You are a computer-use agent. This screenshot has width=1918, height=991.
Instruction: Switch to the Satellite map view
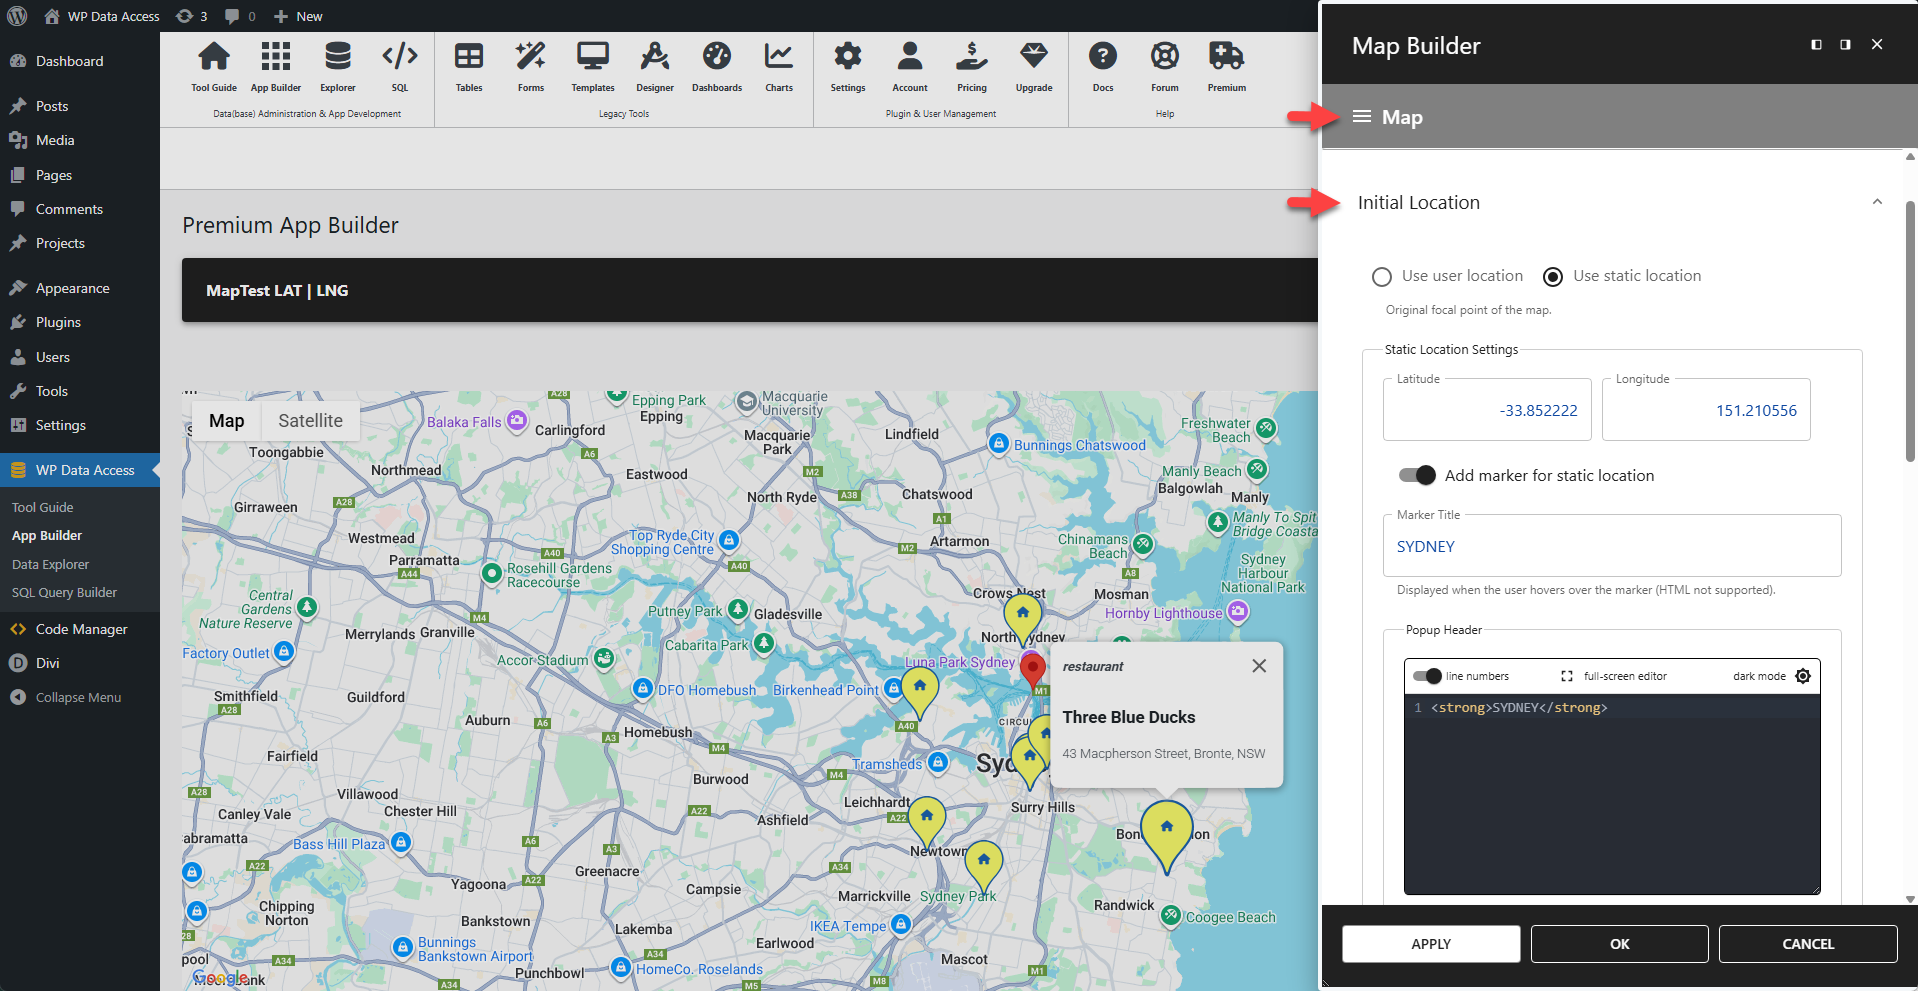(310, 420)
